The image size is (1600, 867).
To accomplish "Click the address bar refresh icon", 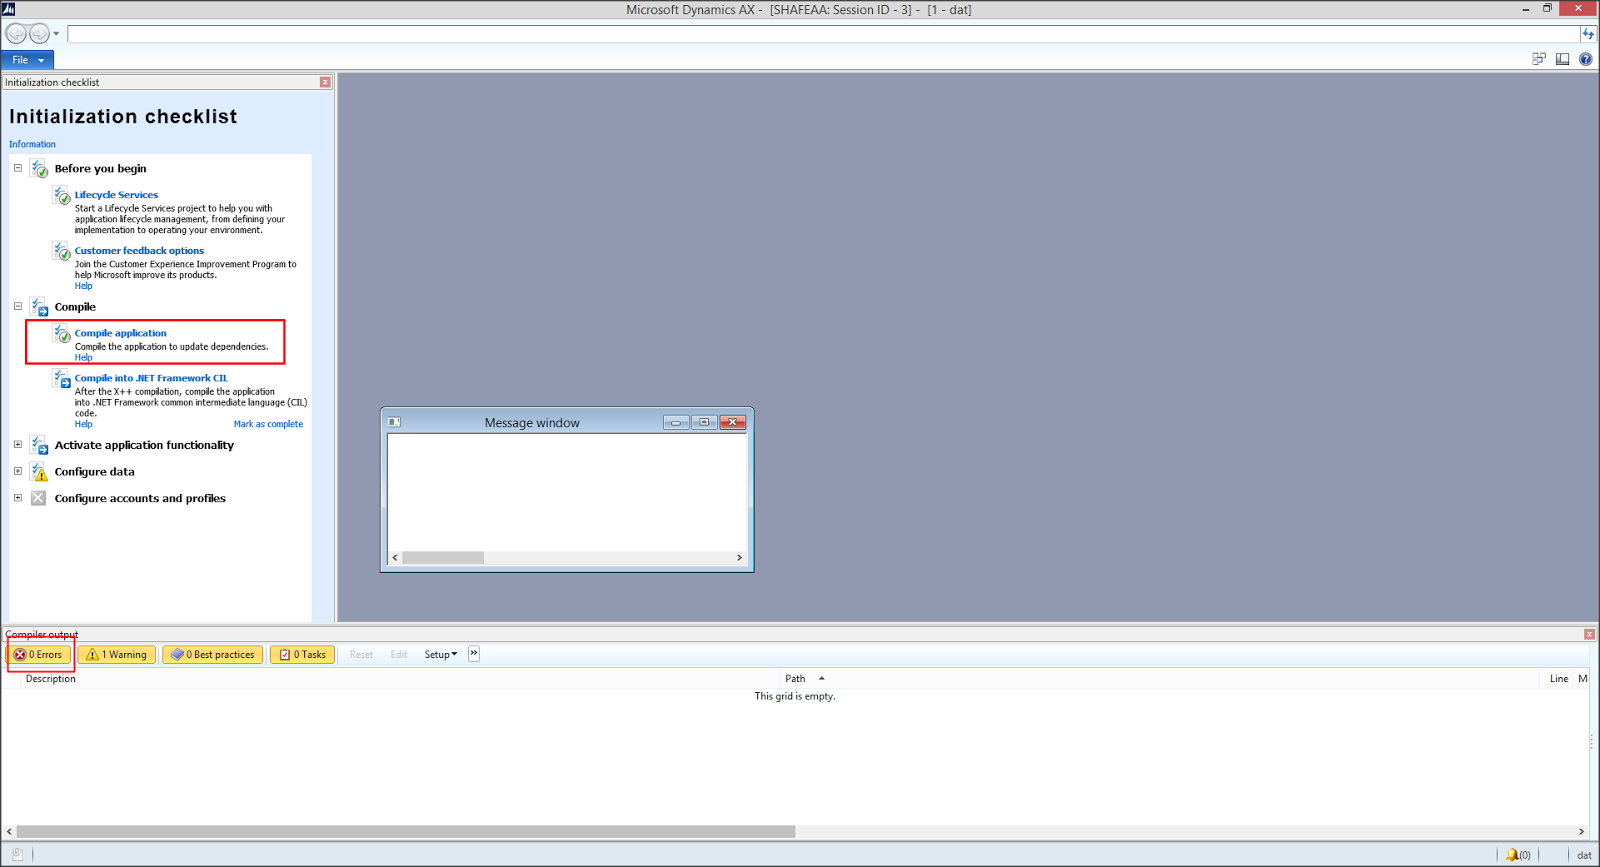I will tap(1588, 34).
